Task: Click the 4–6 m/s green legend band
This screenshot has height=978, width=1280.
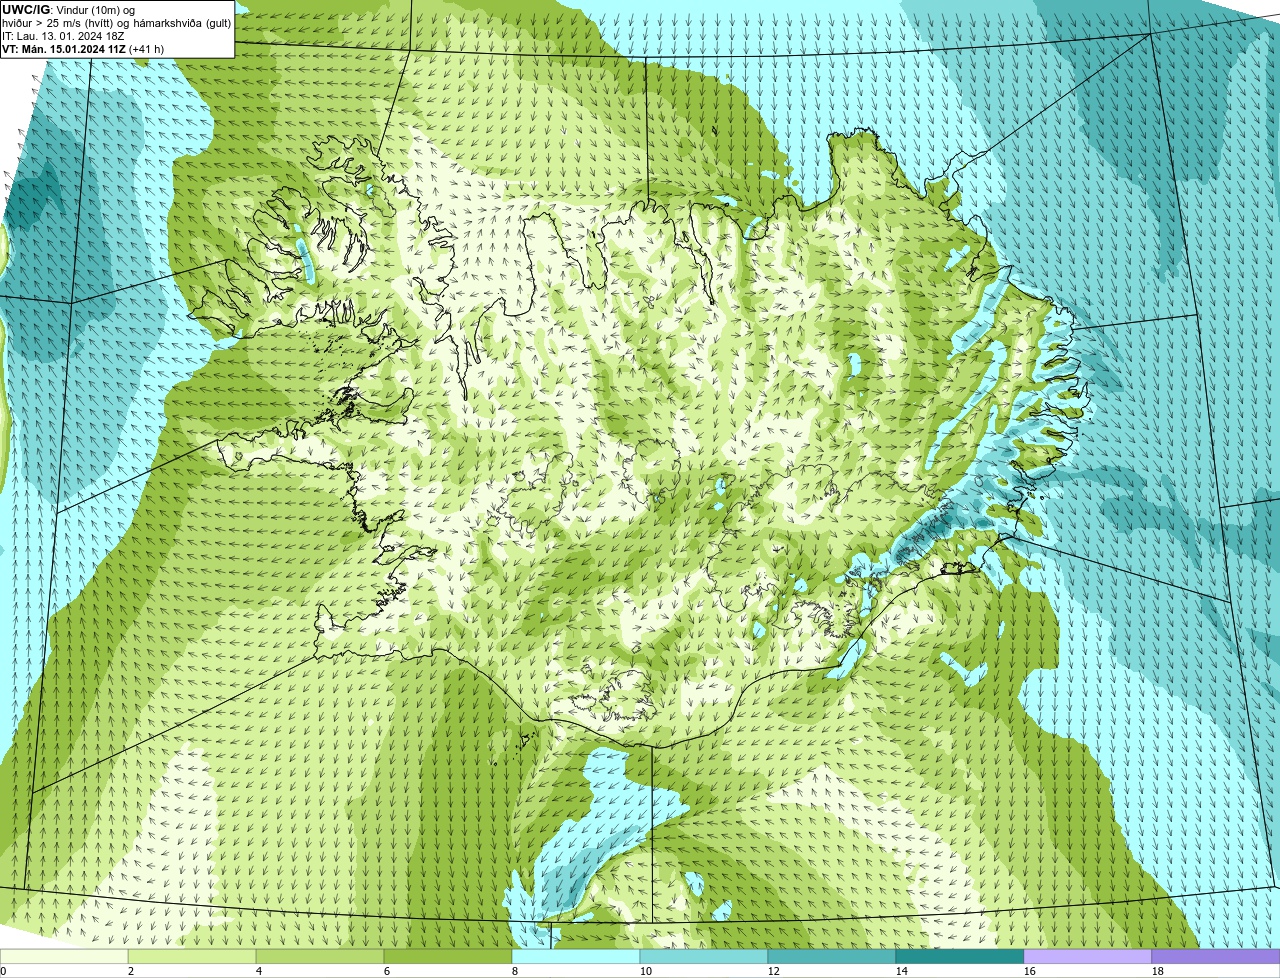Action: tap(320, 956)
